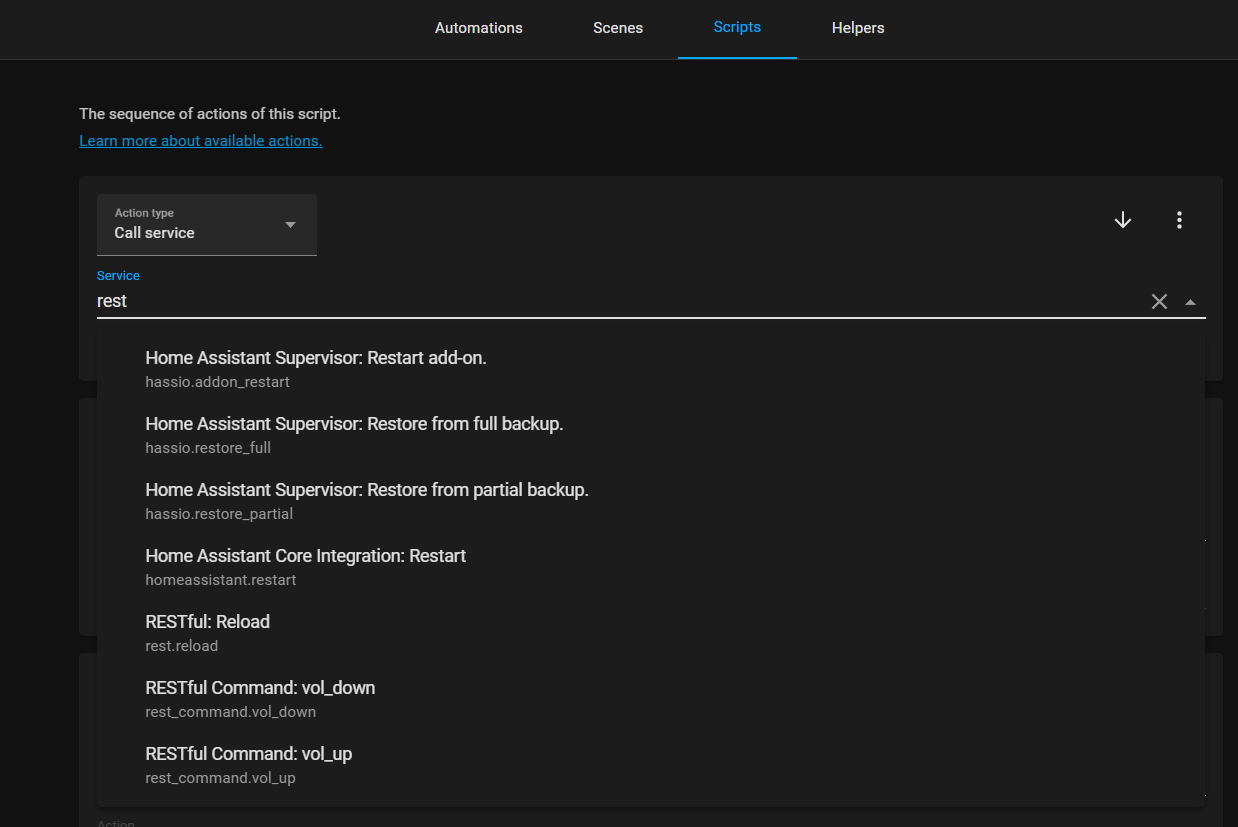Click the service field dropdown caret
This screenshot has width=1238, height=827.
tap(1190, 300)
